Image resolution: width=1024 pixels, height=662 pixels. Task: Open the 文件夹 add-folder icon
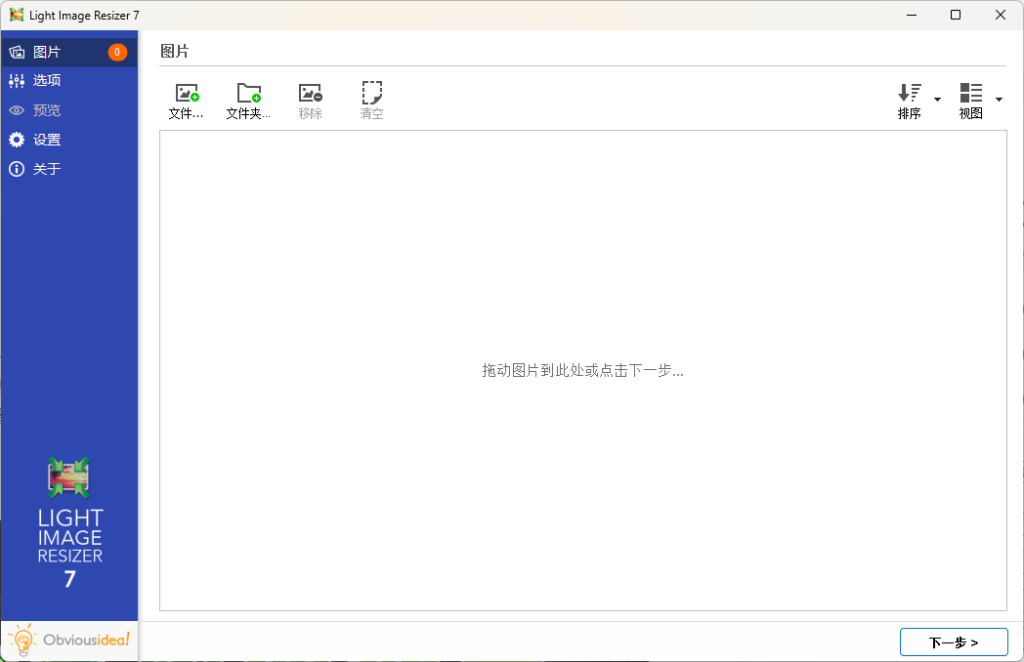point(248,92)
